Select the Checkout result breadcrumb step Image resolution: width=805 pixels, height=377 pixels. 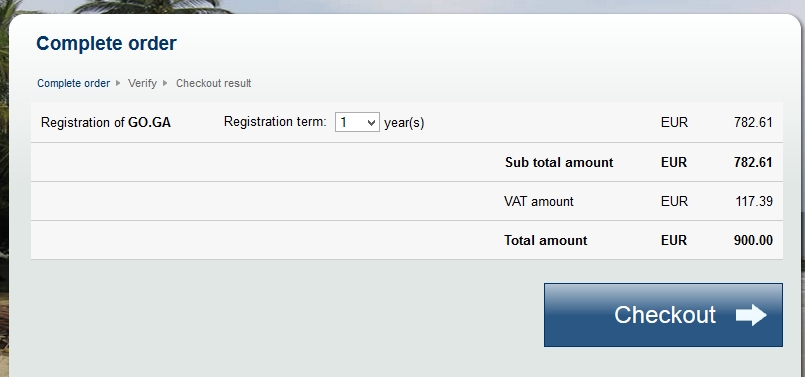click(x=214, y=83)
